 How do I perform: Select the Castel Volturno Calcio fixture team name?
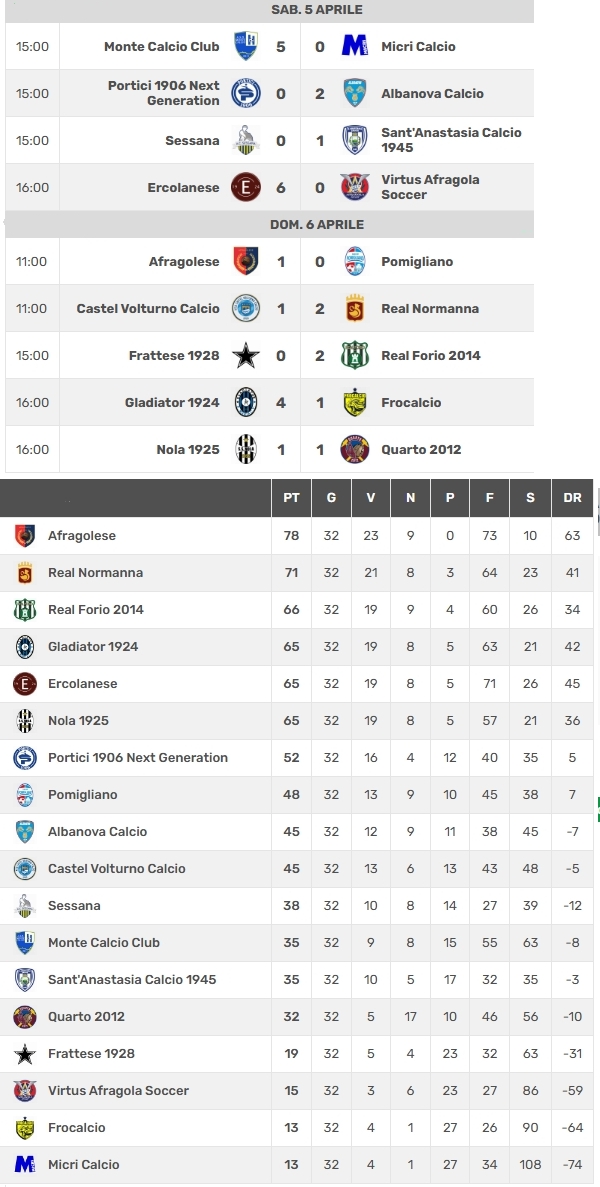[148, 308]
